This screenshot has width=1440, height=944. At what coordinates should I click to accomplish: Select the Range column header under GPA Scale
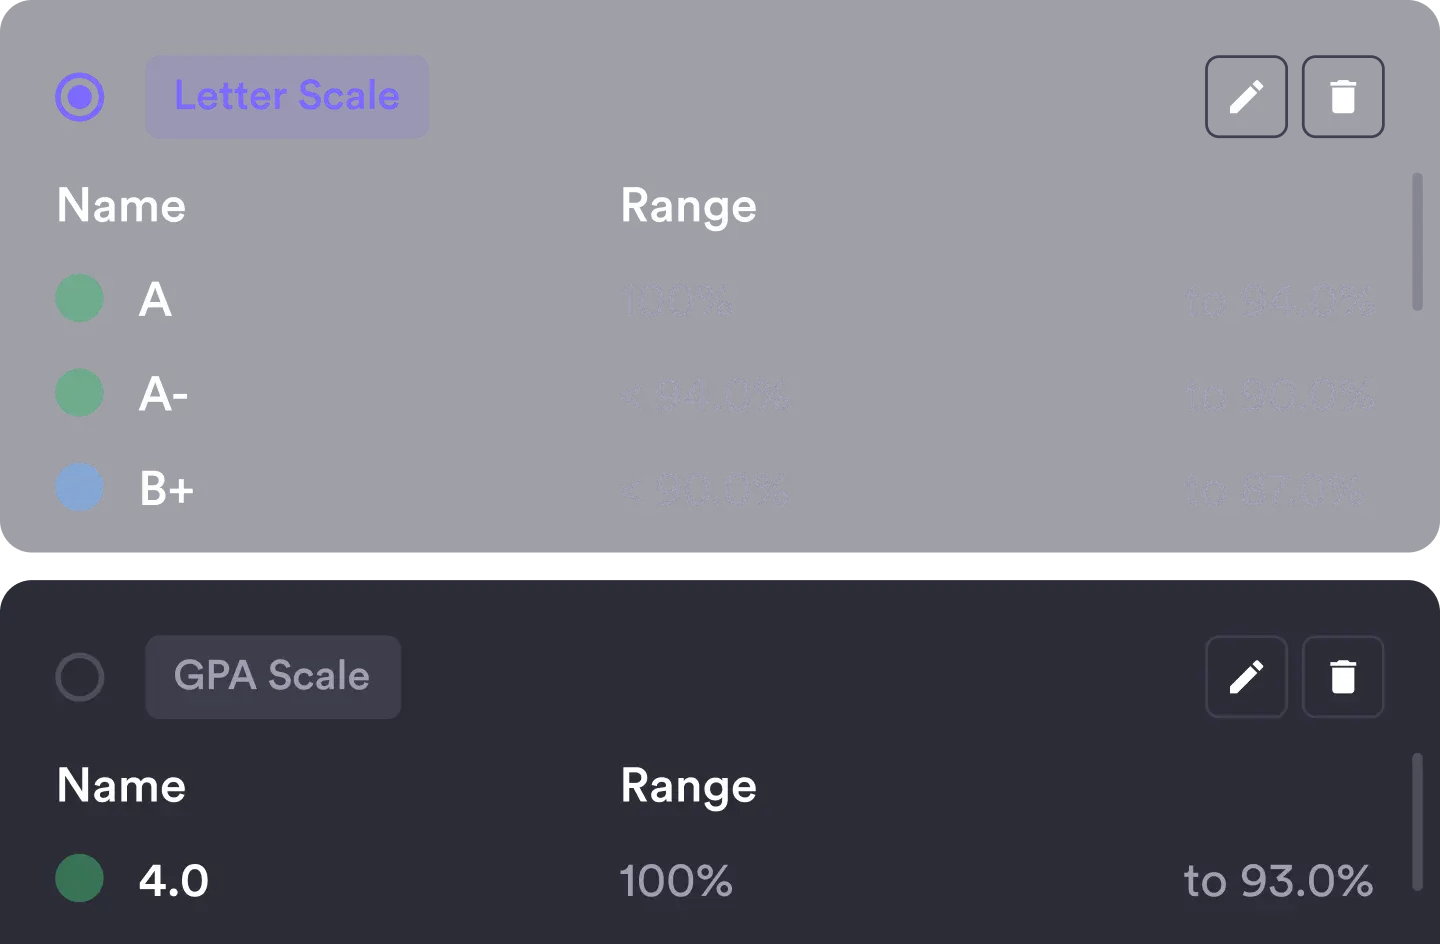click(689, 786)
